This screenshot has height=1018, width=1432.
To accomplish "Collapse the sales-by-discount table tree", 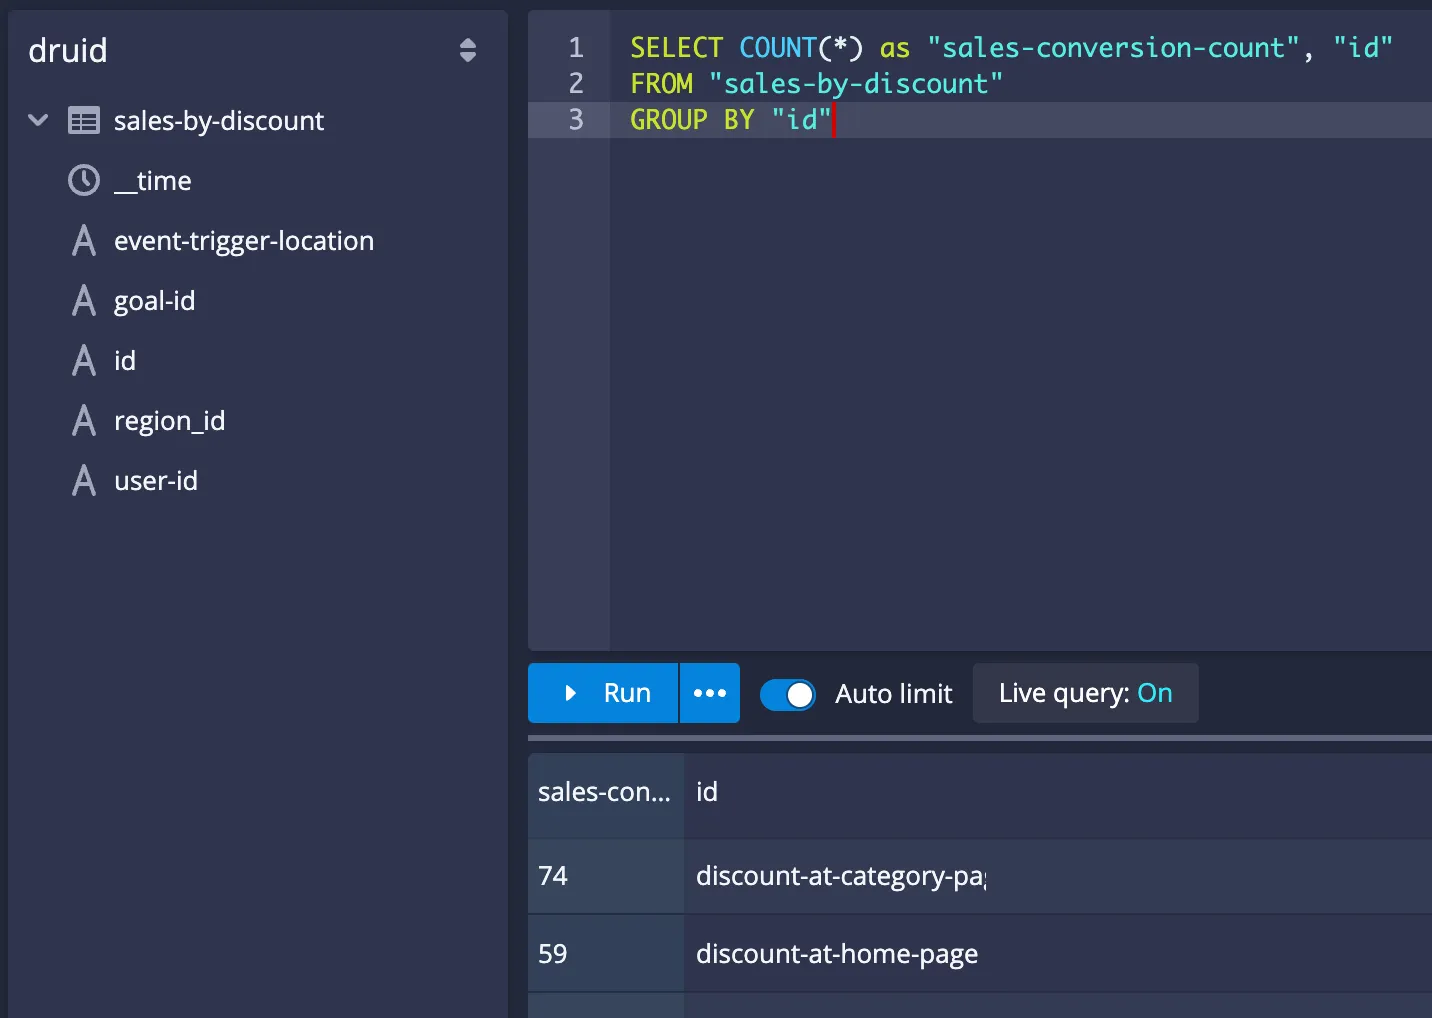I will [x=38, y=121].
